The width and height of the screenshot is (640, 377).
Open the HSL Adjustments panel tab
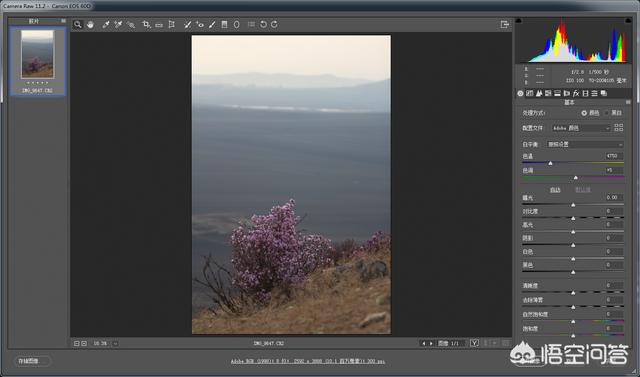548,93
